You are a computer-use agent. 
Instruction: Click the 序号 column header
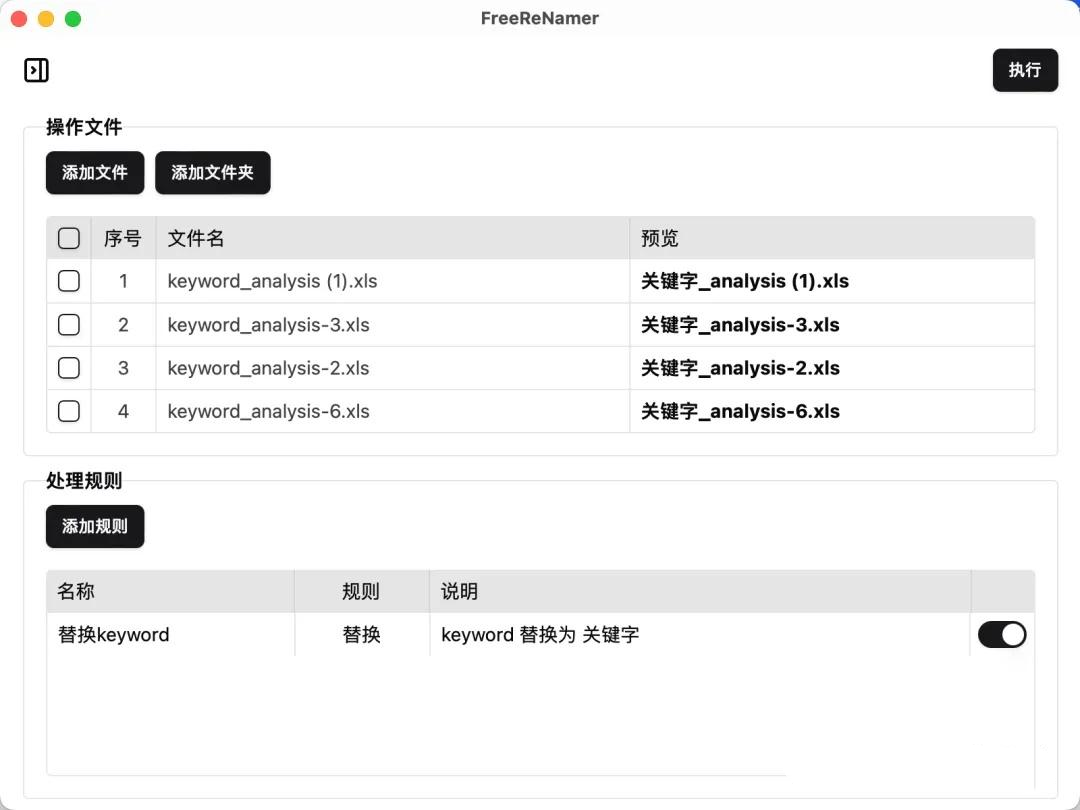click(123, 238)
